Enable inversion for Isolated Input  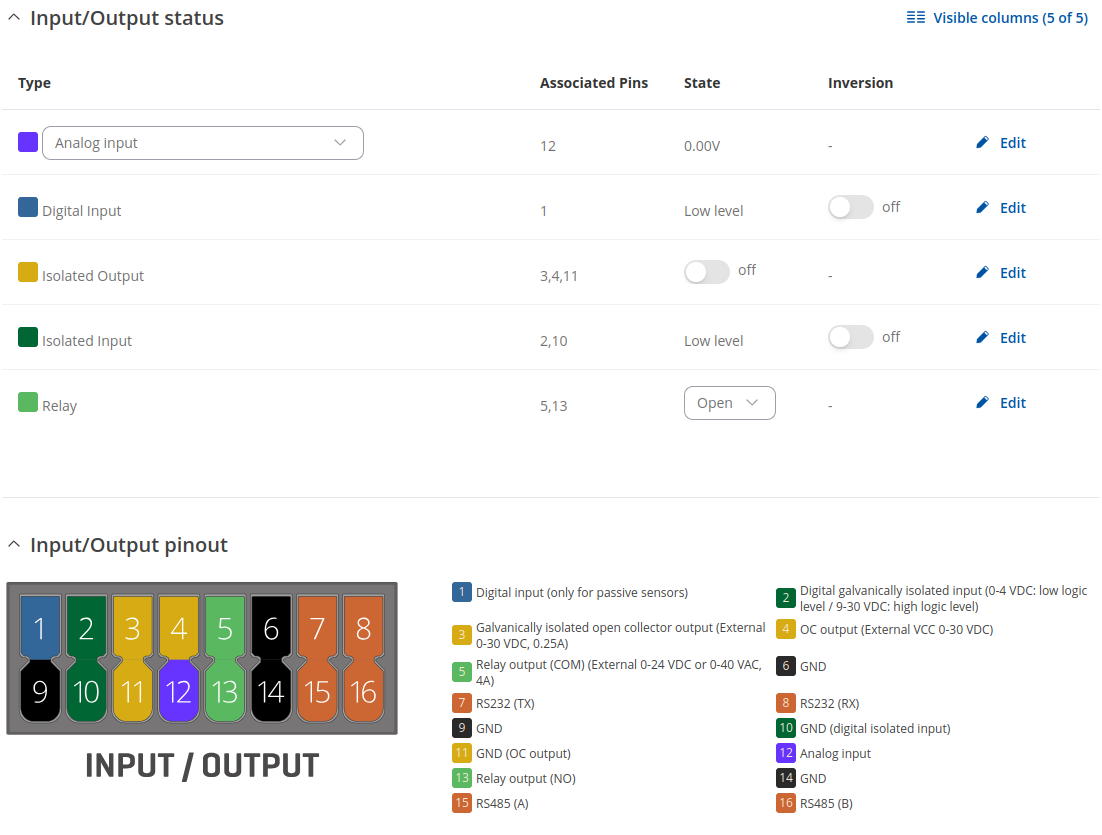(851, 337)
